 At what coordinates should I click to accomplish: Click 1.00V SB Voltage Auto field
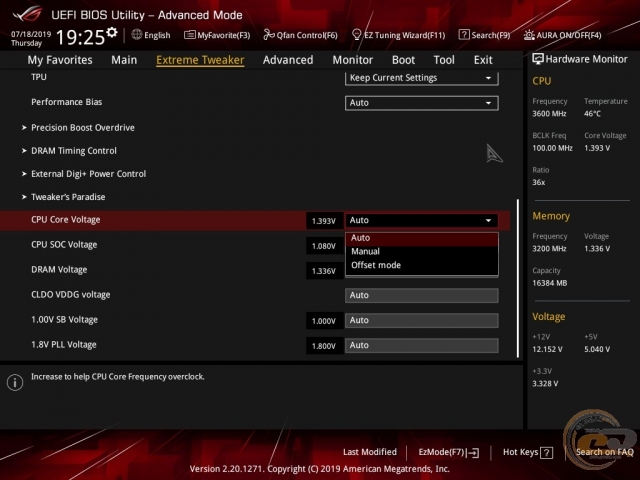(x=422, y=320)
